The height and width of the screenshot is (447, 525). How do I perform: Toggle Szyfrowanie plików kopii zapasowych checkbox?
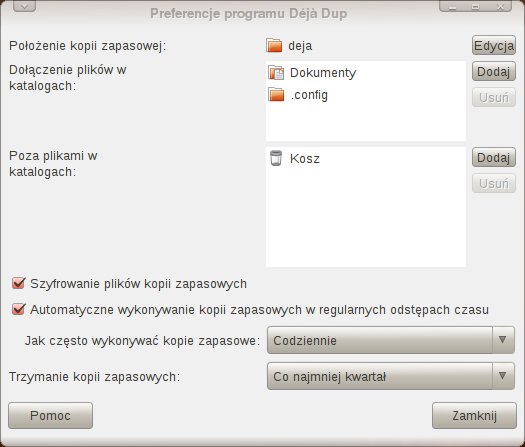click(x=18, y=283)
